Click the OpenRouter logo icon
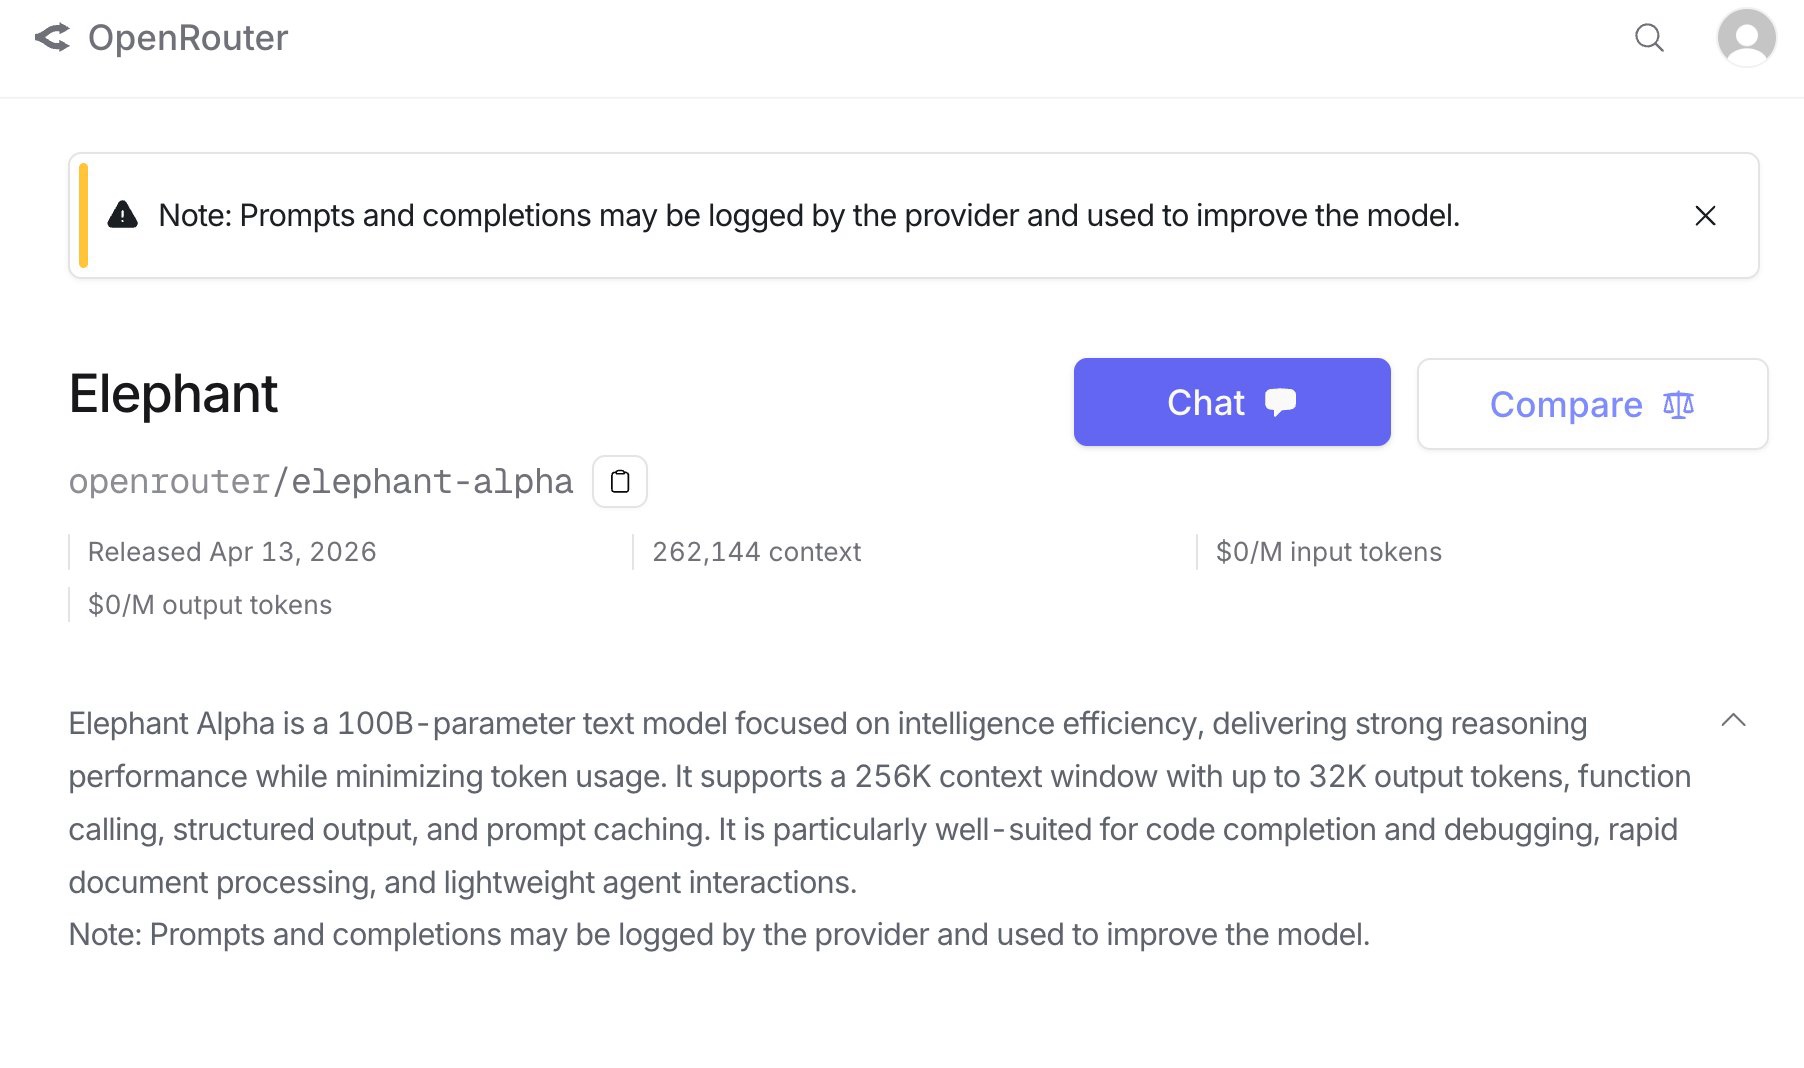This screenshot has height=1068, width=1804. pyautogui.click(x=52, y=38)
